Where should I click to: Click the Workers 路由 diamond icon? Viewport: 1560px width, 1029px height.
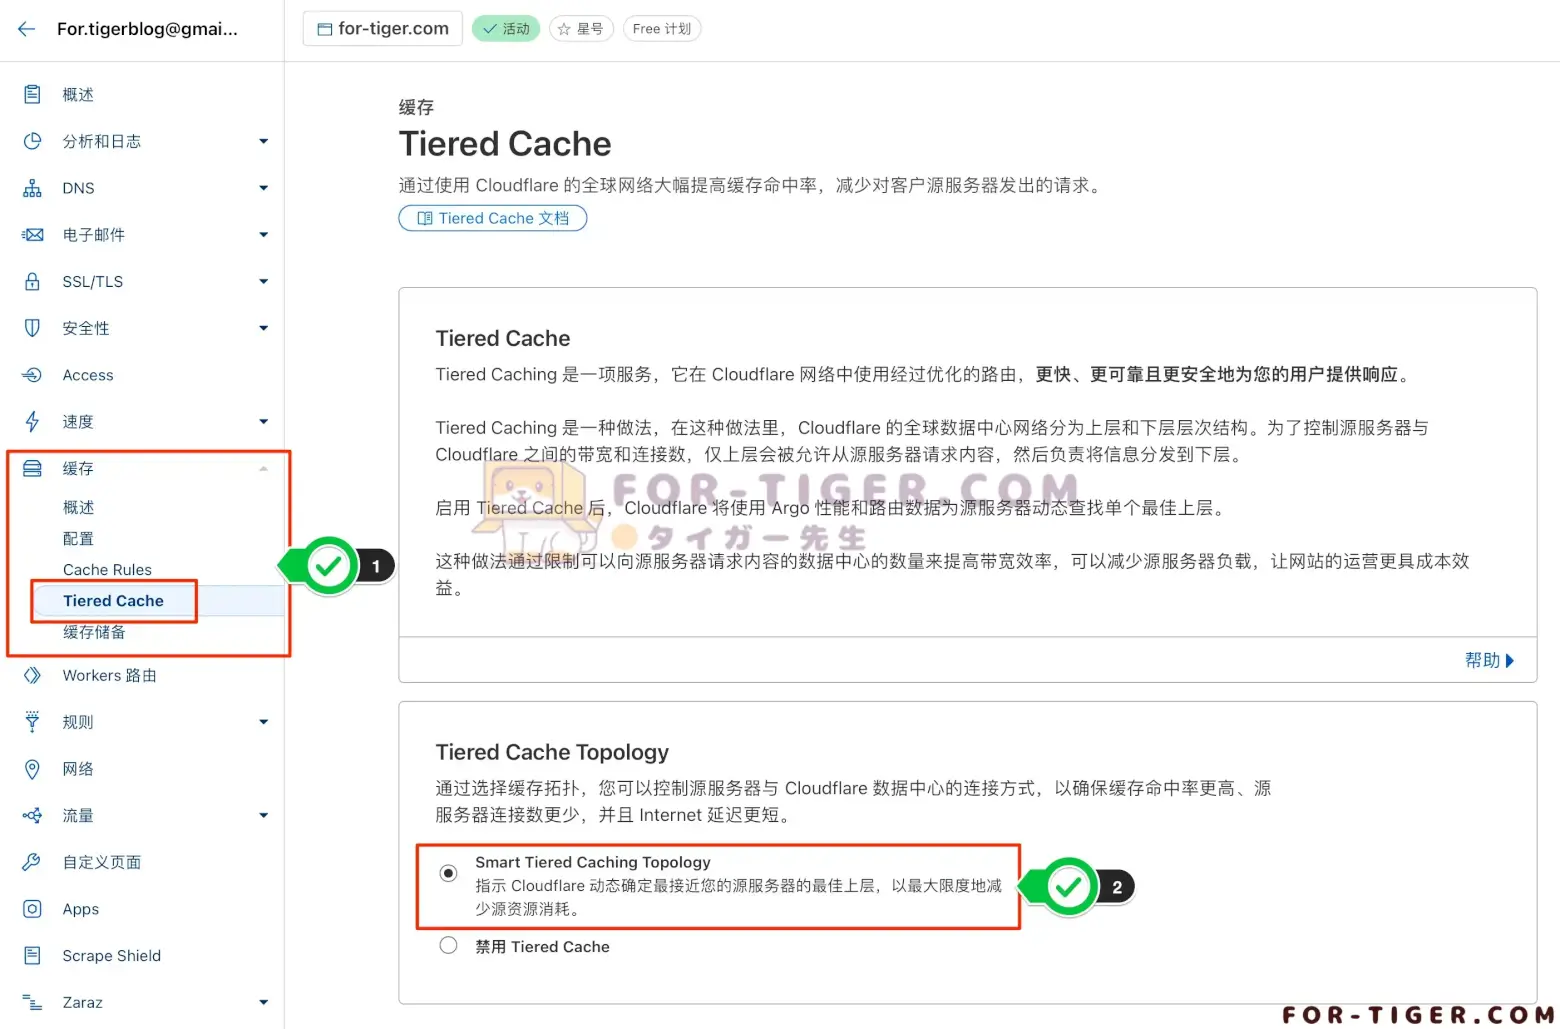(x=32, y=676)
